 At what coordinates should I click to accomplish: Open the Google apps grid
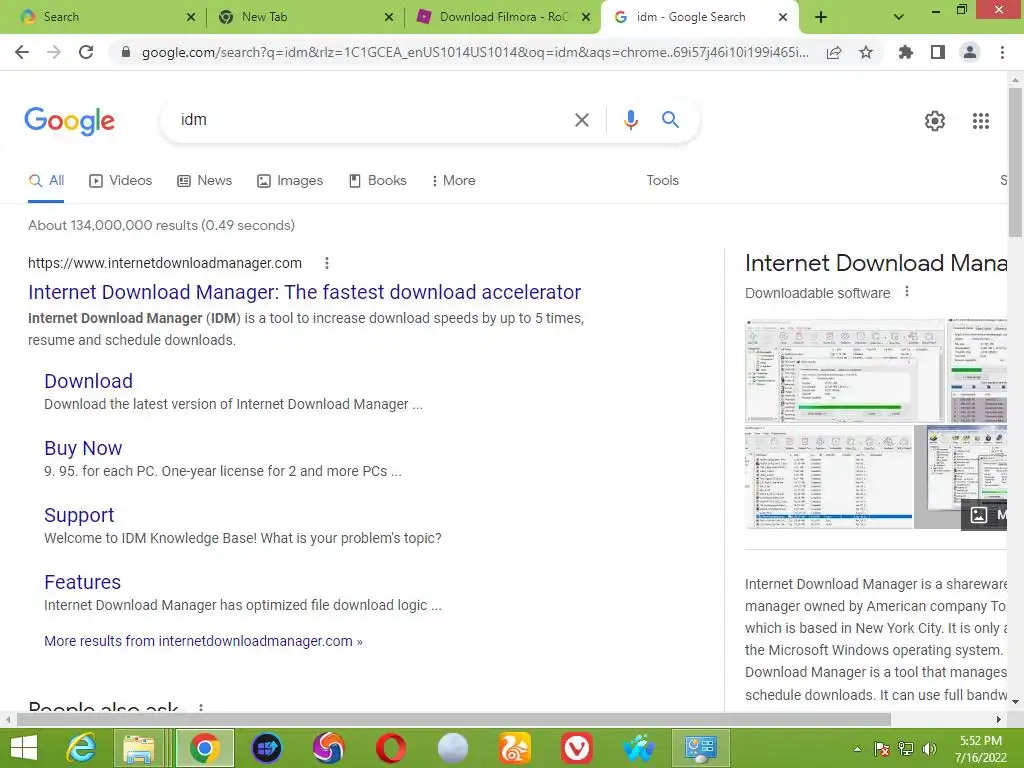(980, 121)
